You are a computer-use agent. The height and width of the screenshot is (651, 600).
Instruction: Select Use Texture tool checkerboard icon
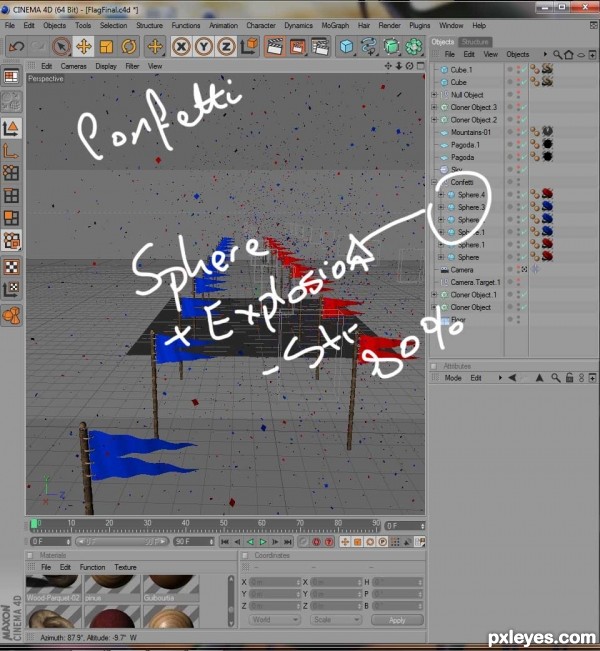[x=11, y=267]
